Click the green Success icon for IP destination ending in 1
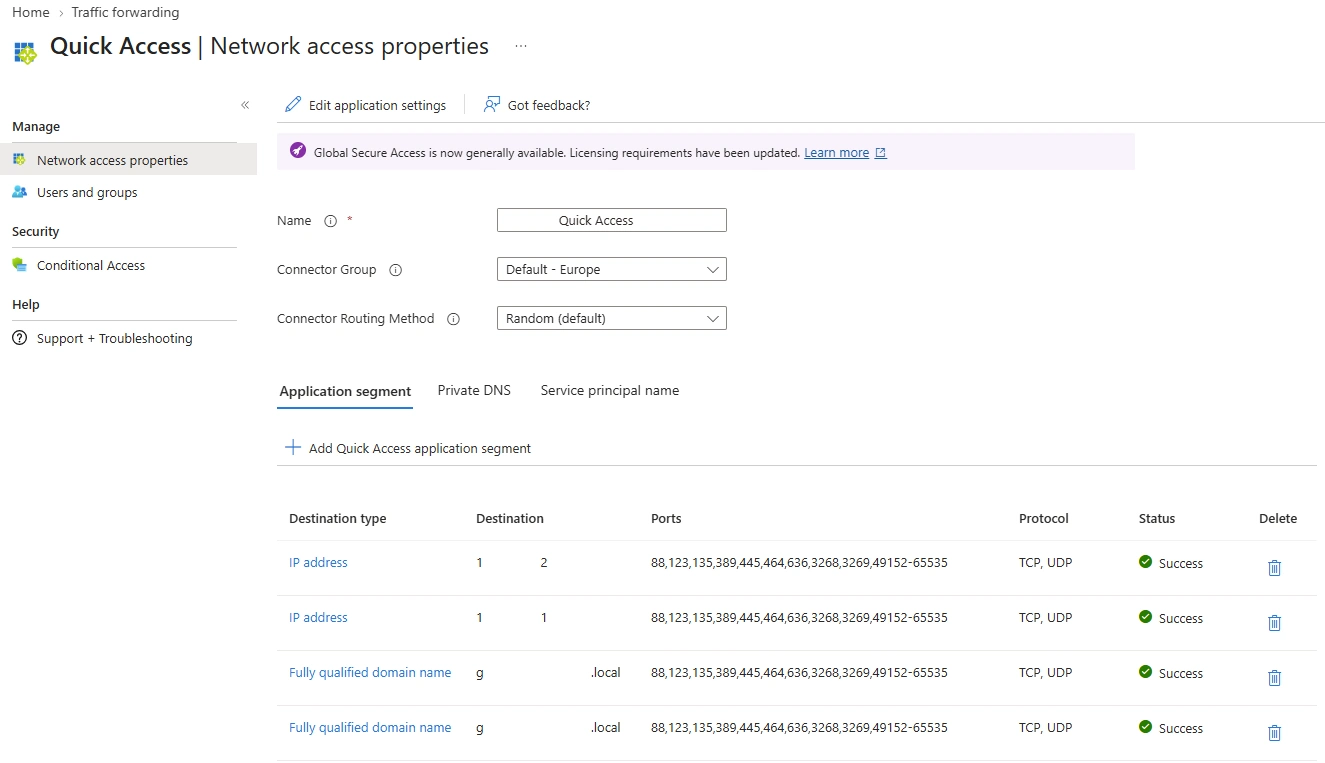 tap(1145, 617)
